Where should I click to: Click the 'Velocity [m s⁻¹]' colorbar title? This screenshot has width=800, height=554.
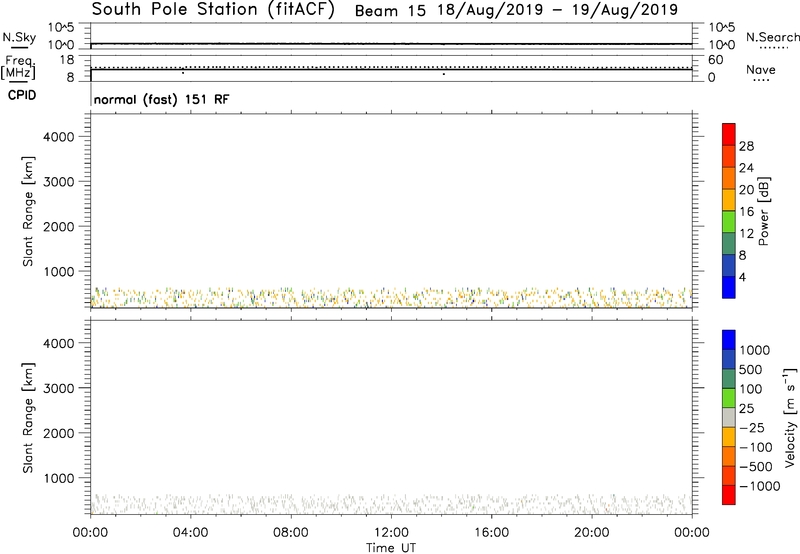790,417
